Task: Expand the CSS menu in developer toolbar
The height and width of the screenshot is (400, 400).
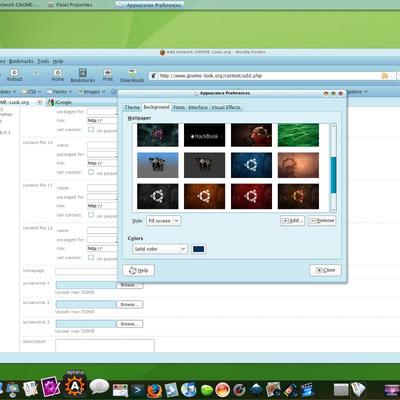Action: [31, 91]
